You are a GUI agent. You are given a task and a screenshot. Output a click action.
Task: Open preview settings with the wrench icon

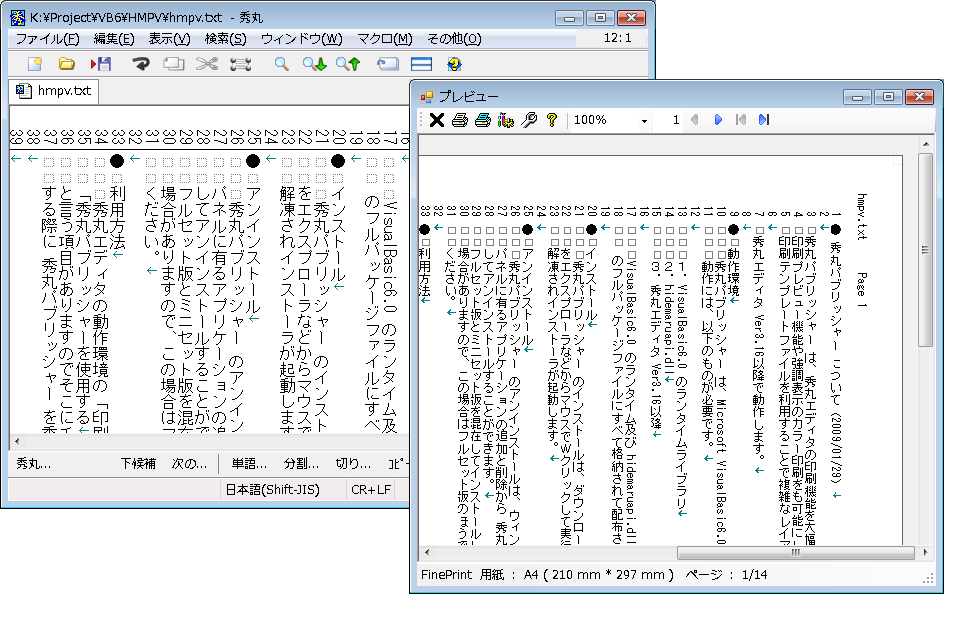pos(529,120)
